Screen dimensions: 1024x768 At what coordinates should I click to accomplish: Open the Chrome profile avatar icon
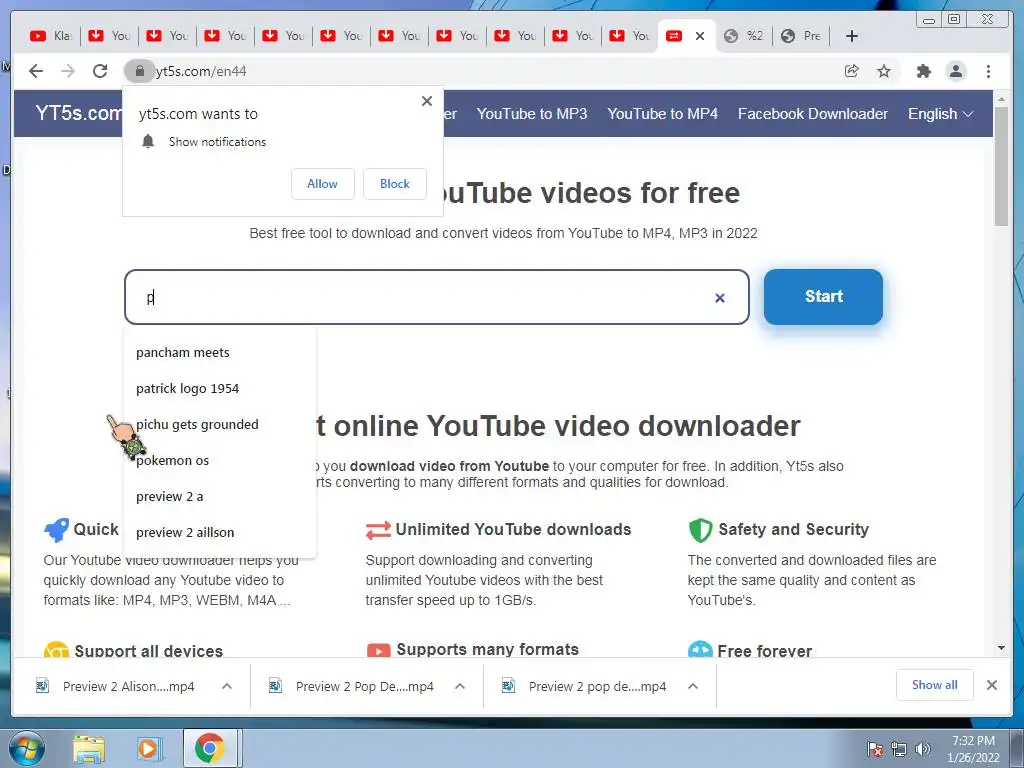955,71
